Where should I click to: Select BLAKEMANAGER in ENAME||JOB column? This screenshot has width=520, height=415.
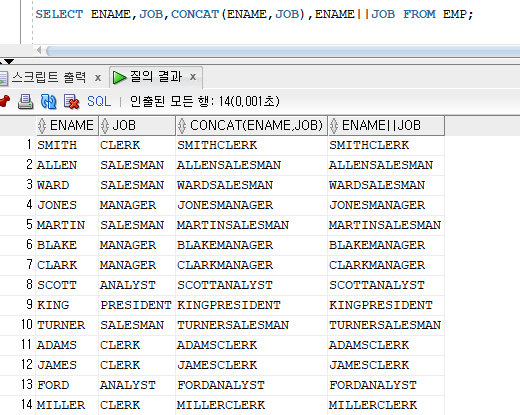[386, 245]
